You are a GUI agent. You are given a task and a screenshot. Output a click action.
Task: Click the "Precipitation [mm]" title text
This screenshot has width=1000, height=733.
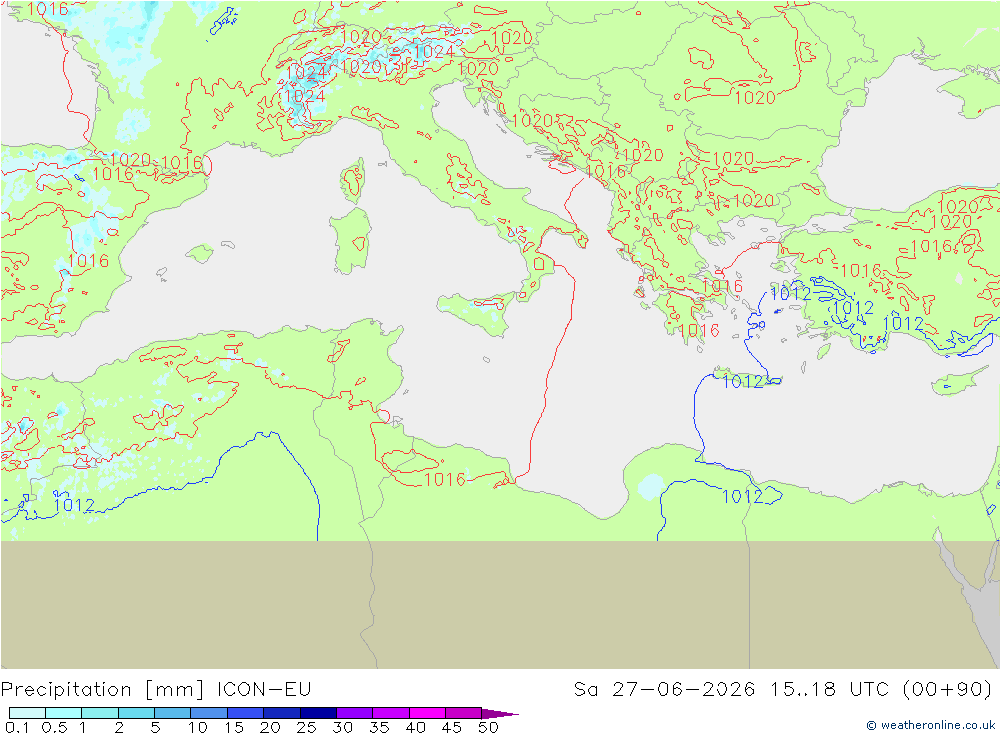point(103,690)
